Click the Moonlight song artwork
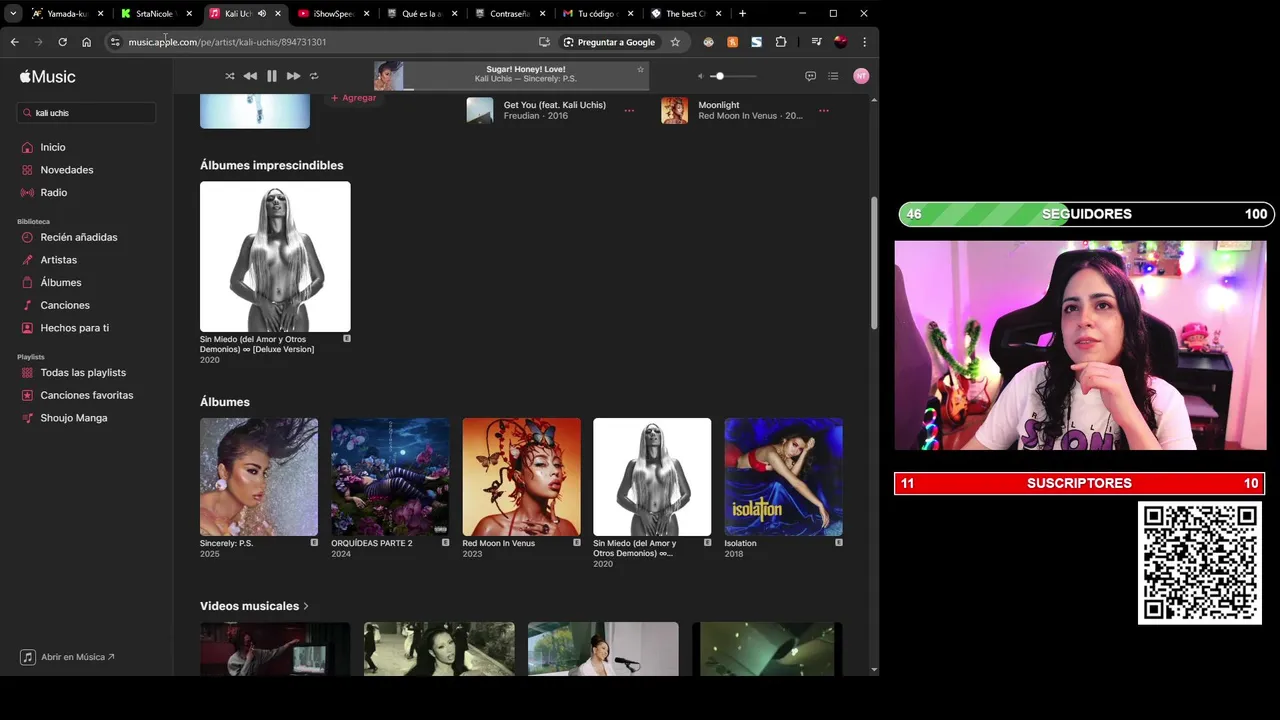This screenshot has width=1280, height=720. click(x=675, y=110)
